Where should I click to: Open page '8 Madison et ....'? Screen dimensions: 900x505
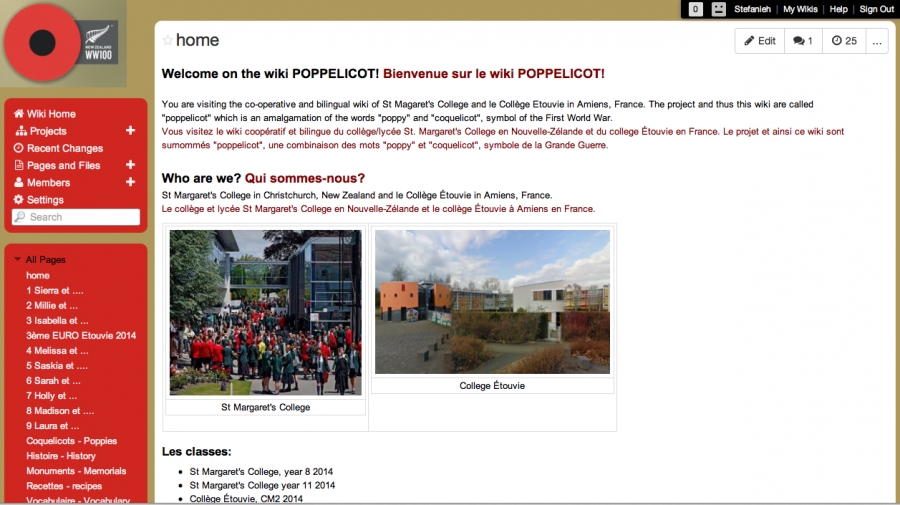(x=60, y=410)
